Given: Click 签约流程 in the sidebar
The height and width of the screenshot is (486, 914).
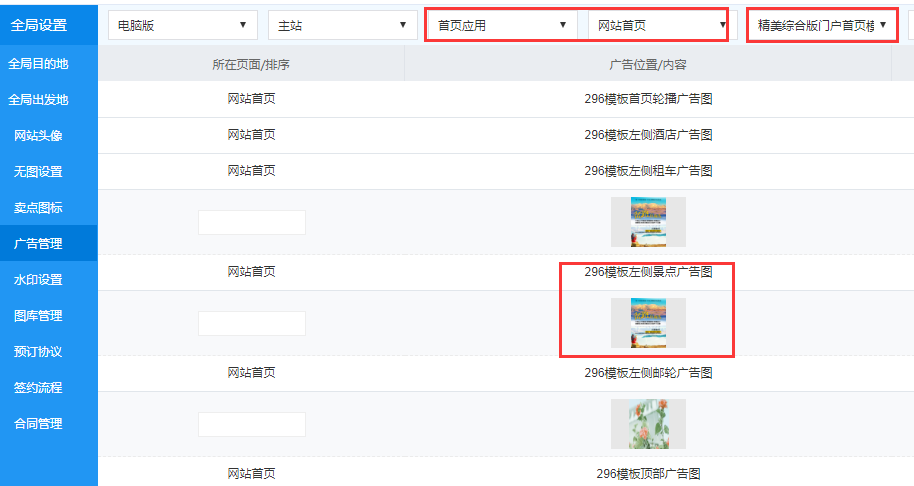Looking at the screenshot, I should tap(38, 388).
